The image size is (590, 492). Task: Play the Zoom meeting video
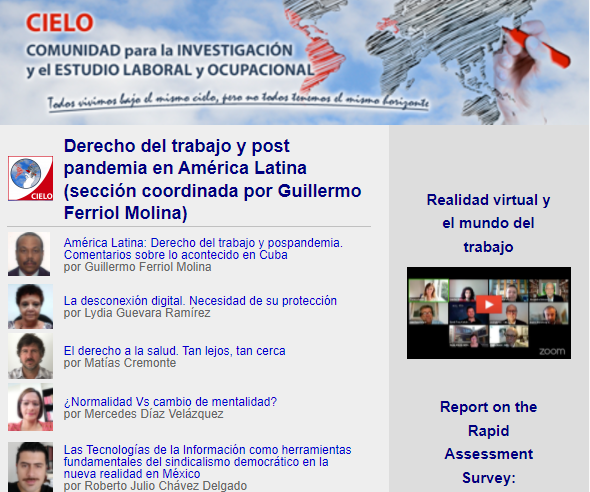click(x=488, y=304)
